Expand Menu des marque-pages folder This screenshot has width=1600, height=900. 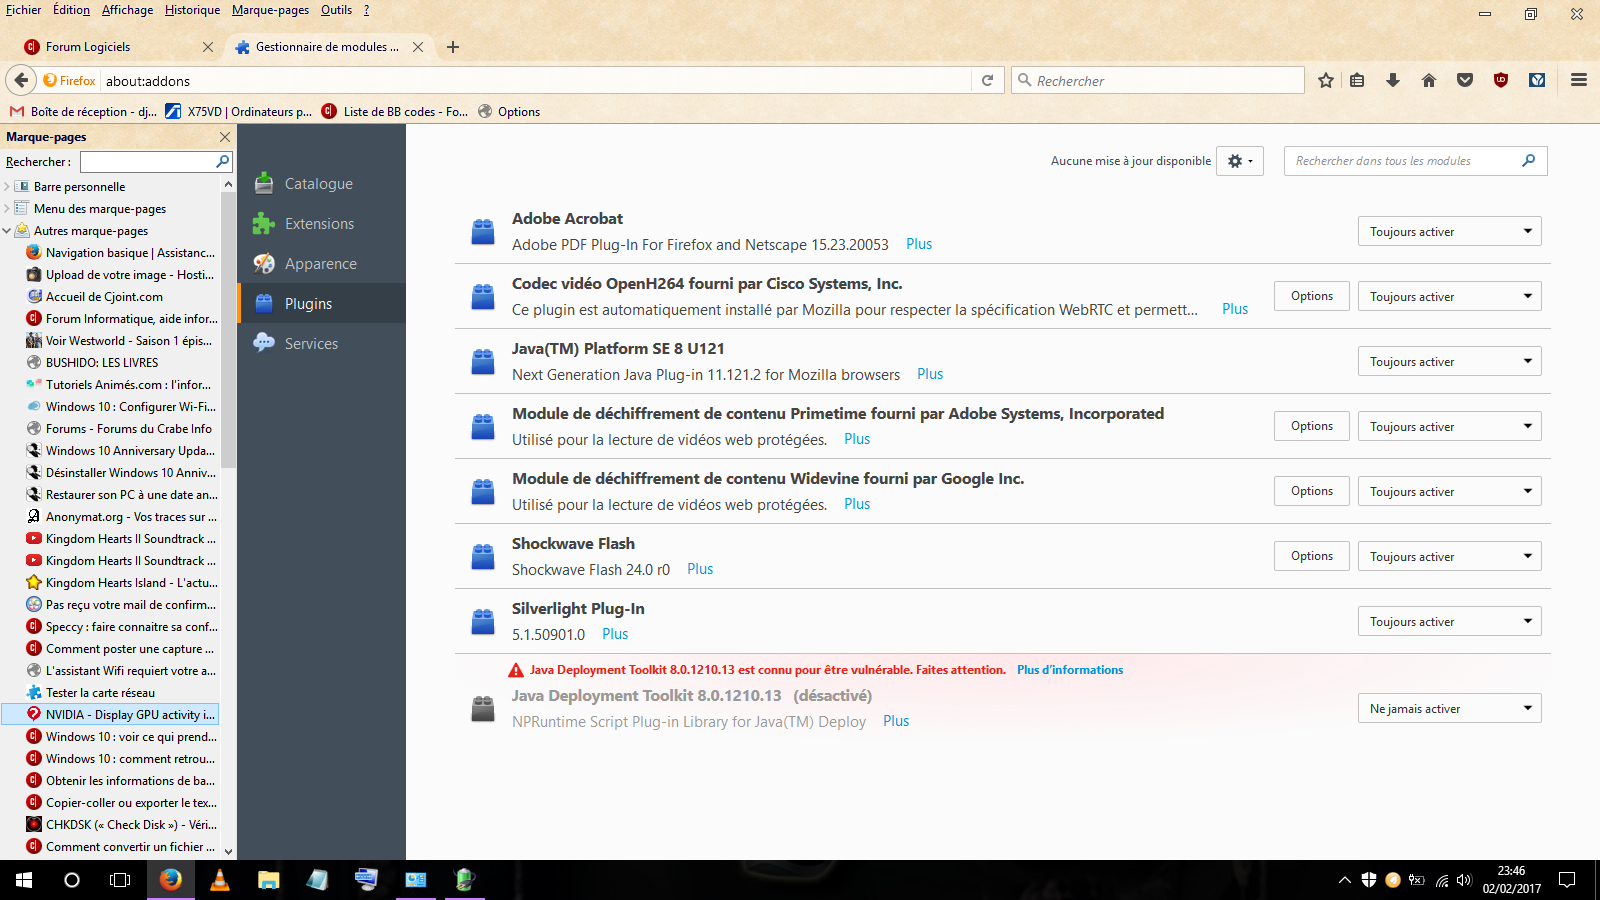tap(7, 209)
